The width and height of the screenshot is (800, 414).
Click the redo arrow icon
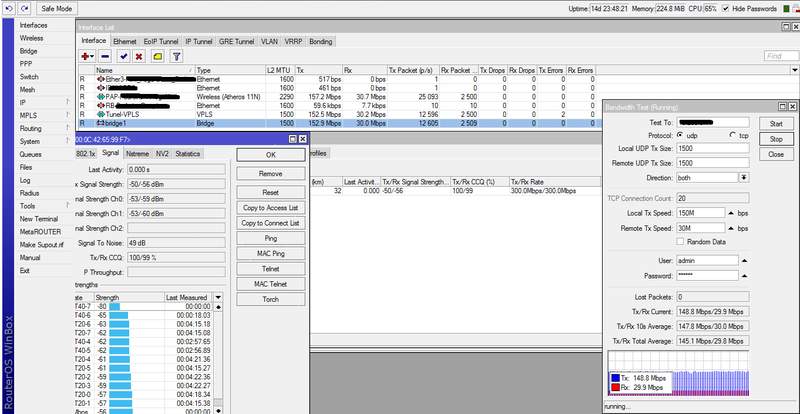coord(24,8)
